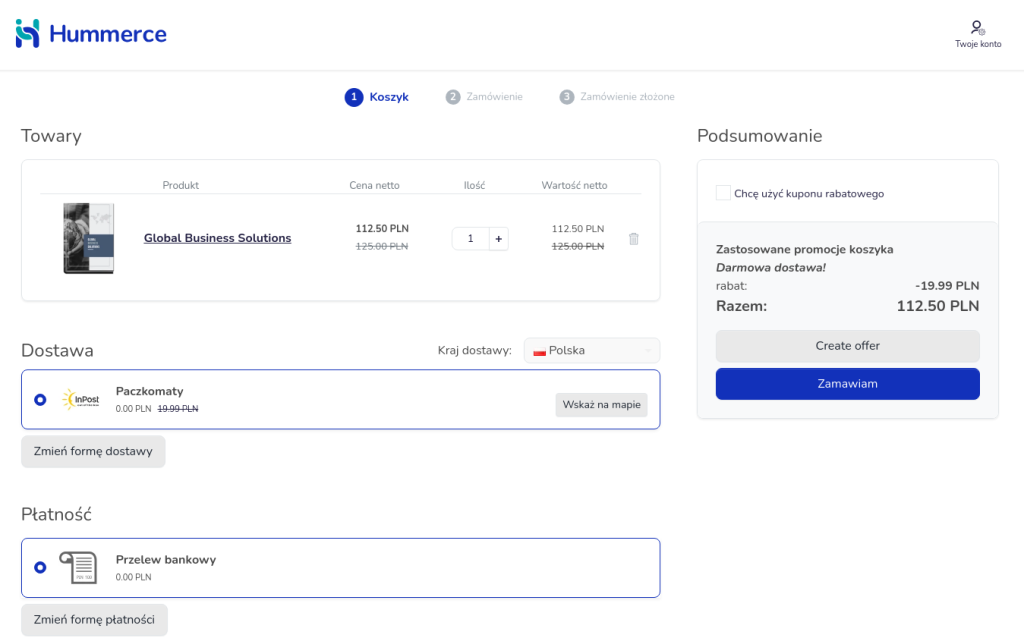Click Zmień formę dostawy button
This screenshot has height=638, width=1024.
[93, 451]
